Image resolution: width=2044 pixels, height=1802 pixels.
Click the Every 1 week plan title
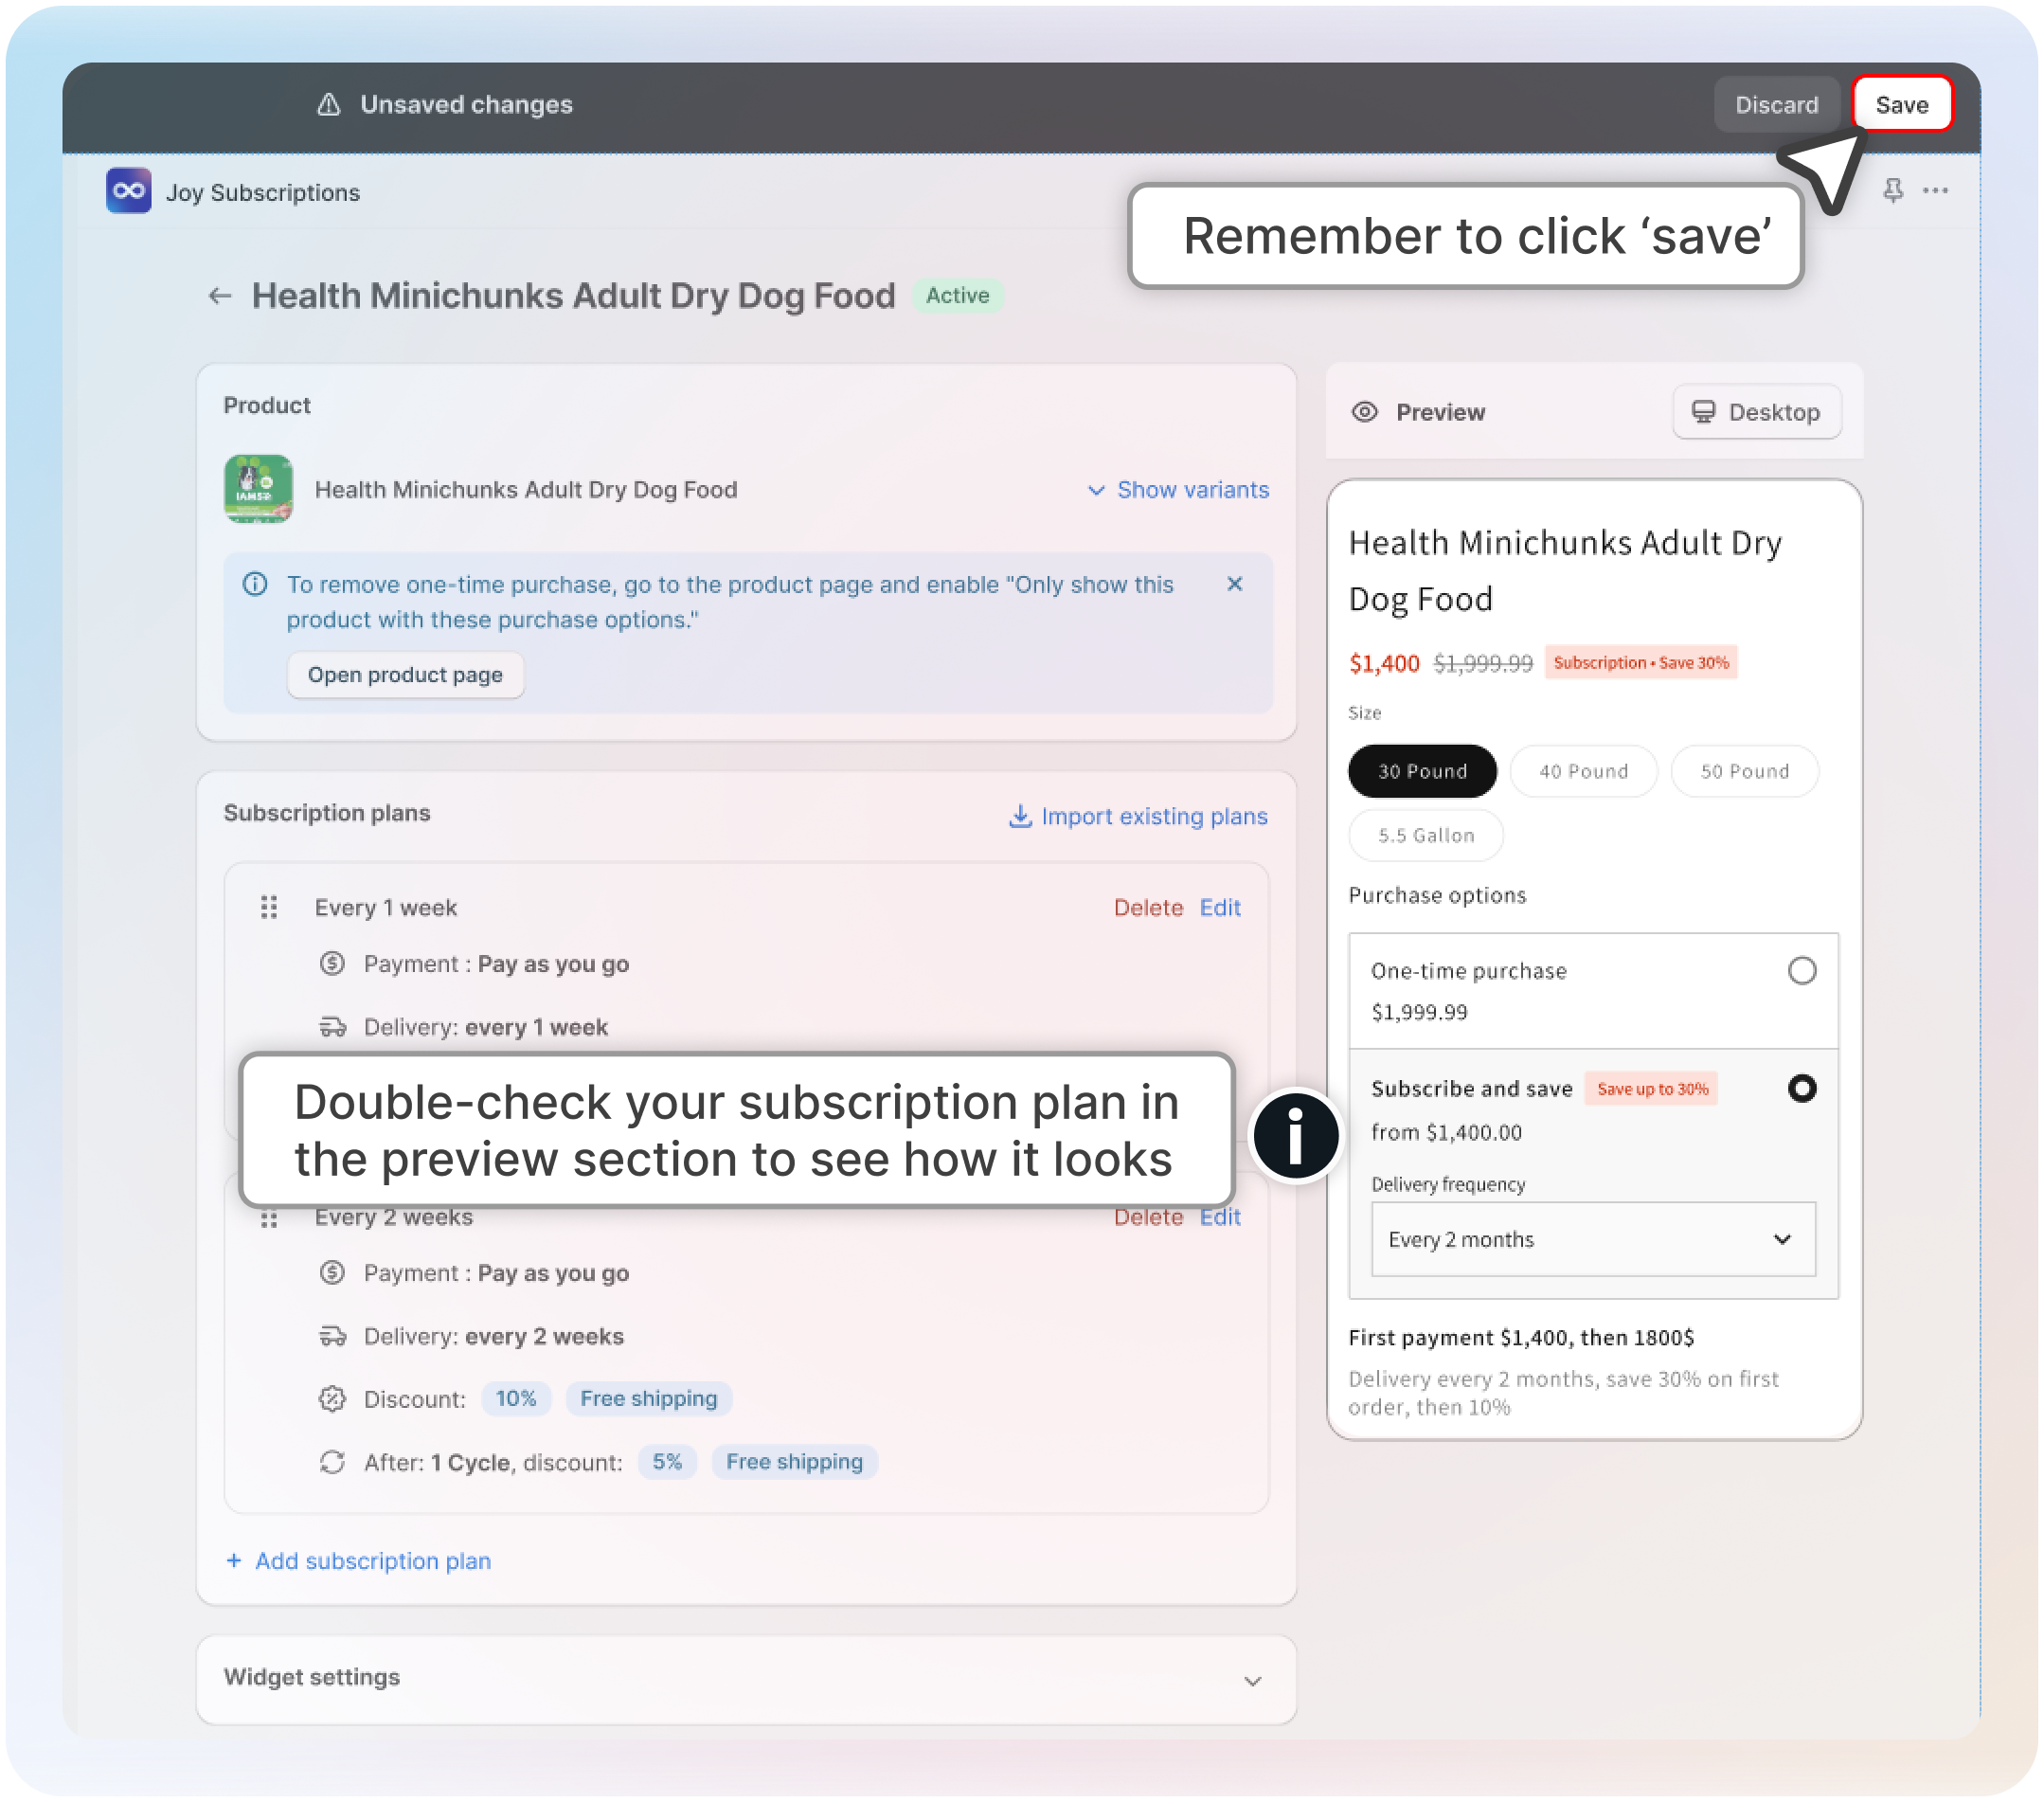[x=386, y=907]
